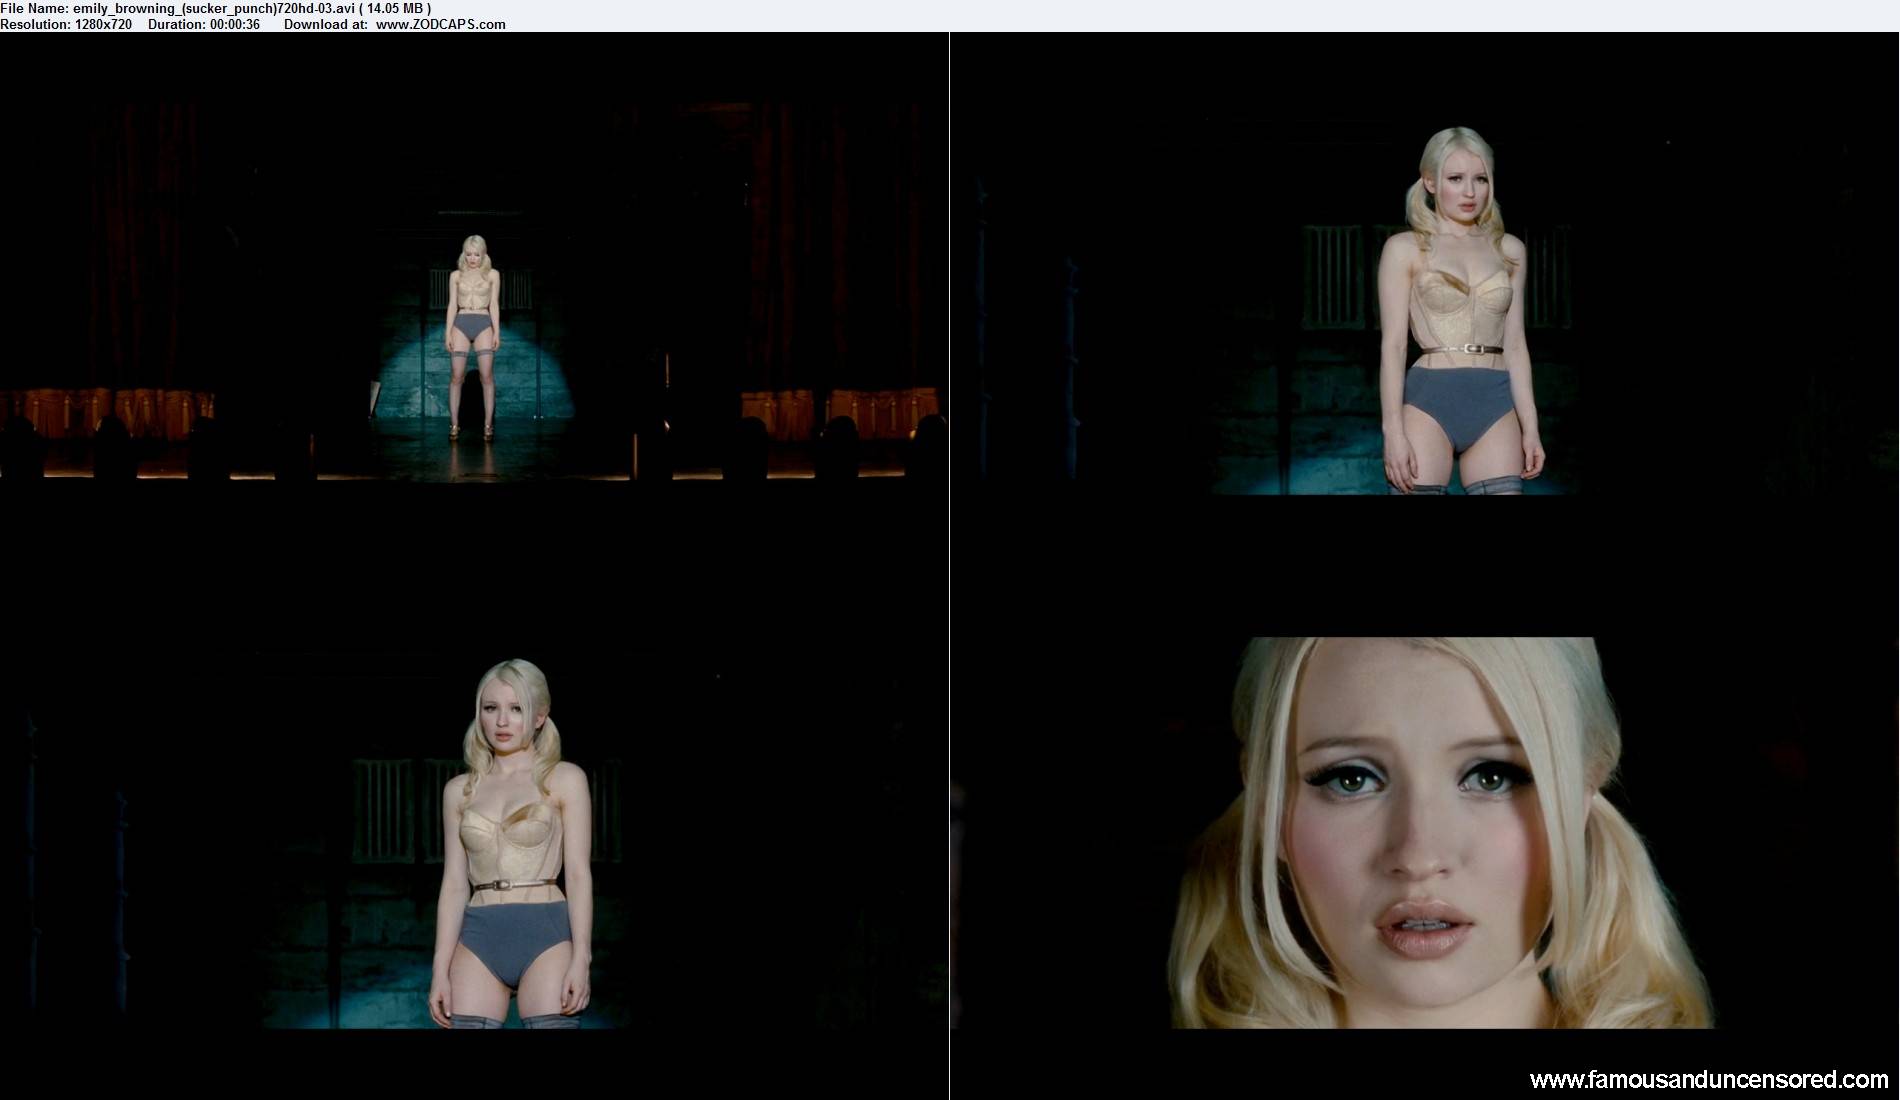
Task: Click the 'File Name:' label in header
Action: [x=34, y=8]
